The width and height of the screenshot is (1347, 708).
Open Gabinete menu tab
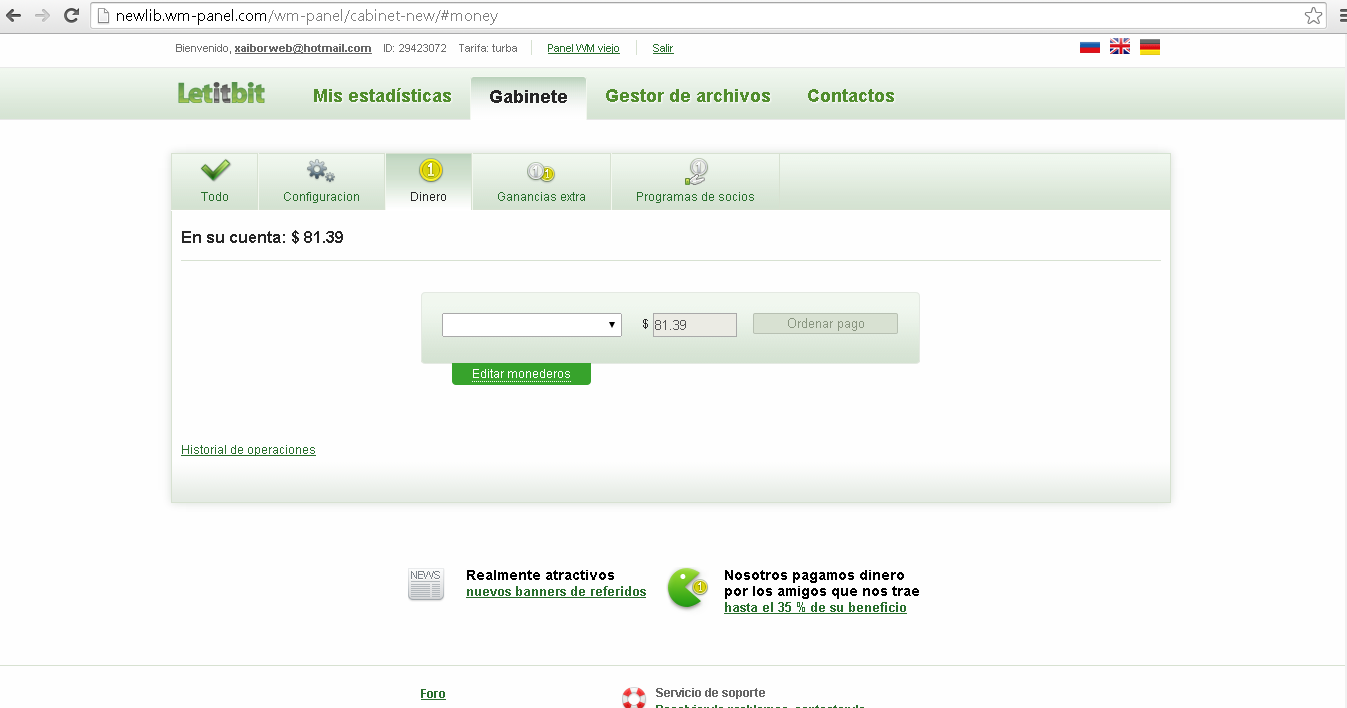point(528,97)
